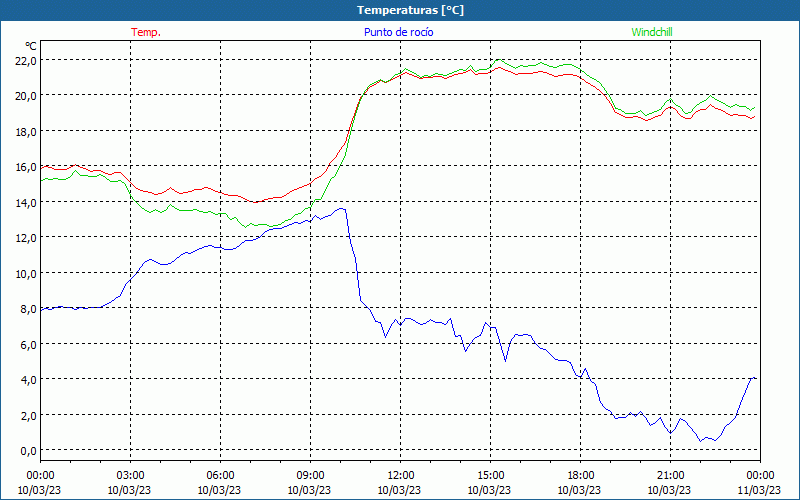Click the '10,0' y-axis value
Viewport: 800px width, 500px height.
27,273
